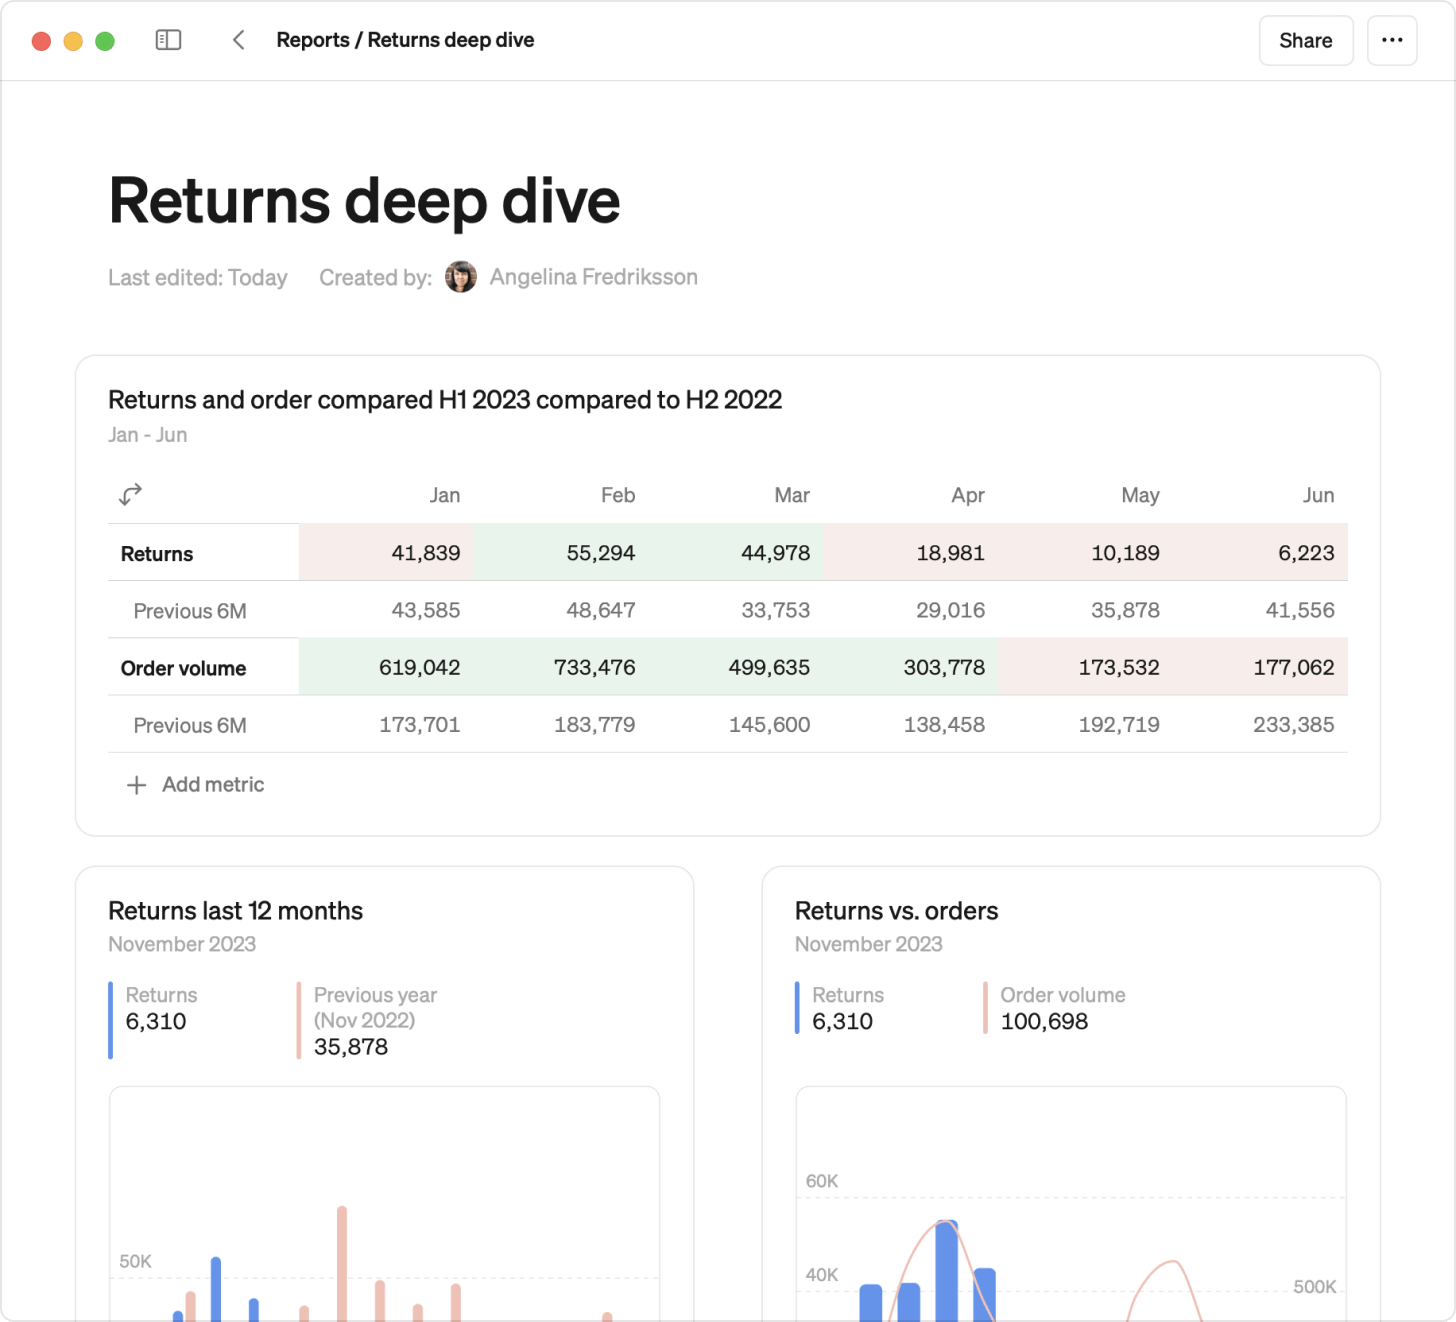Click Previous year (Nov 2022) legend value 35,878
1456x1322 pixels.
click(351, 1047)
